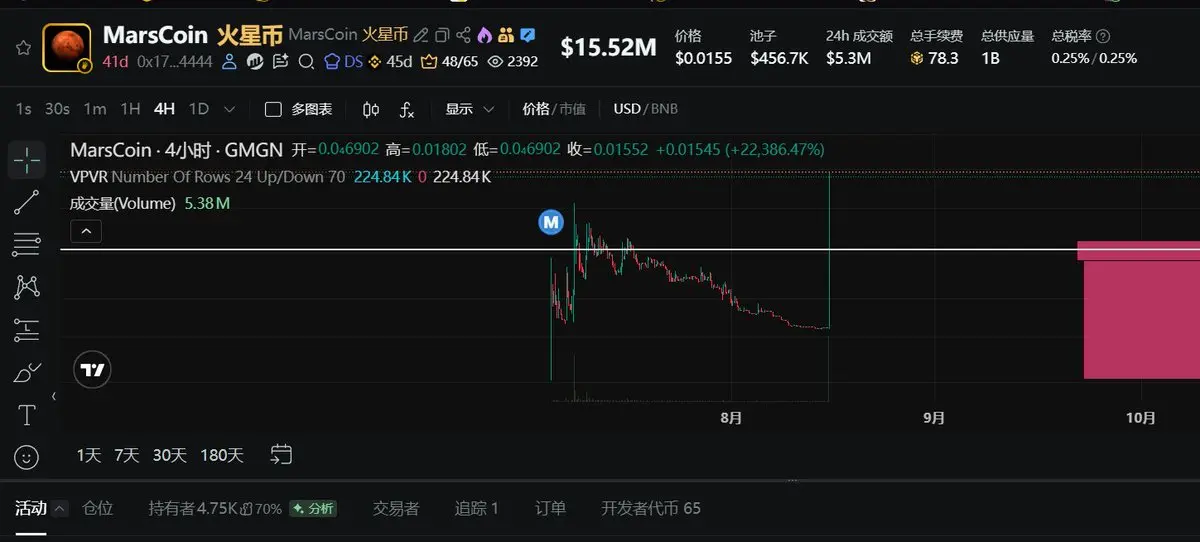Select the 1D timeframe
This screenshot has height=542, width=1200.
pyautogui.click(x=199, y=109)
